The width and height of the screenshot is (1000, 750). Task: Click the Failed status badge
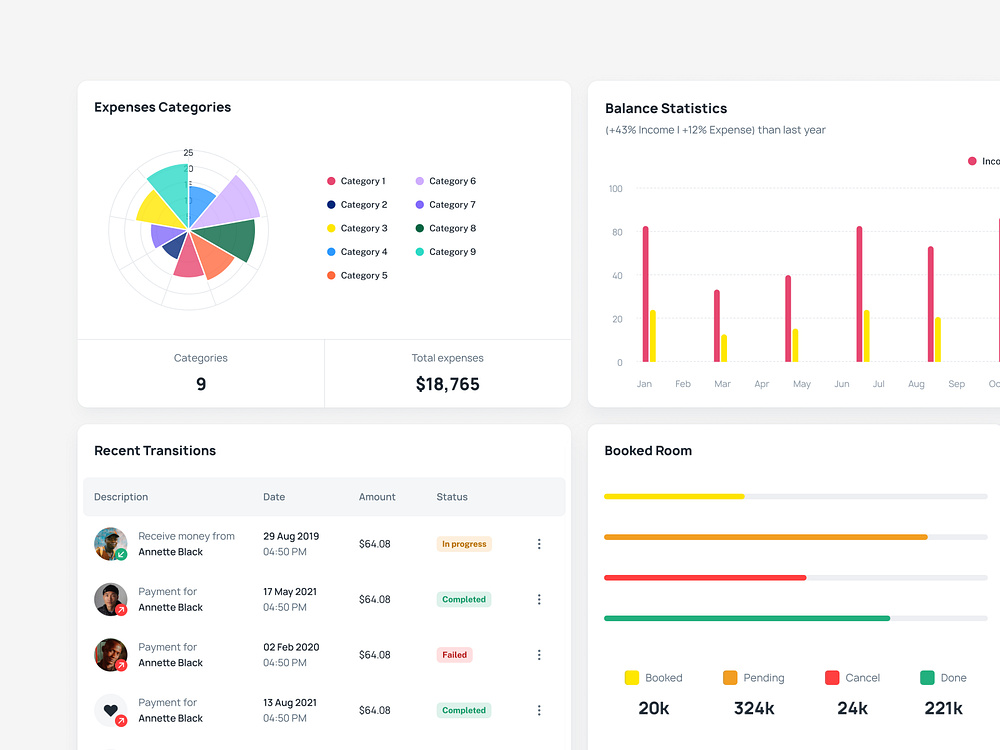pyautogui.click(x=454, y=655)
